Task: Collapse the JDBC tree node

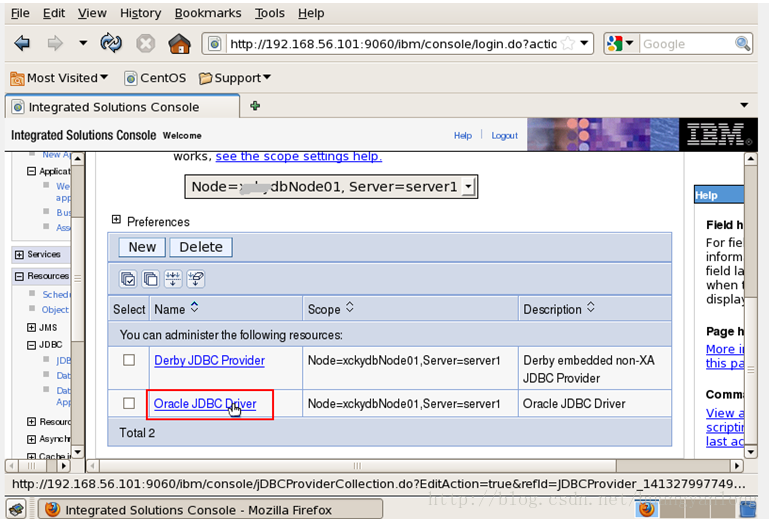Action: click(31, 345)
